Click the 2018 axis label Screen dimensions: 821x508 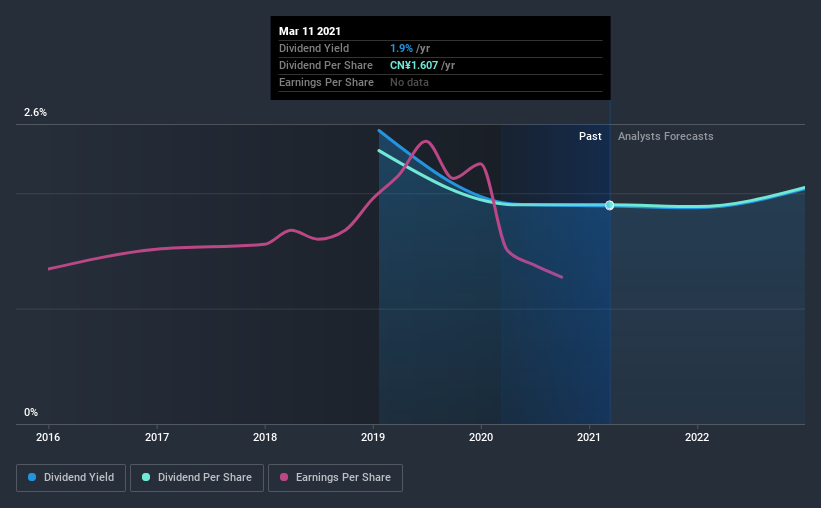point(265,437)
